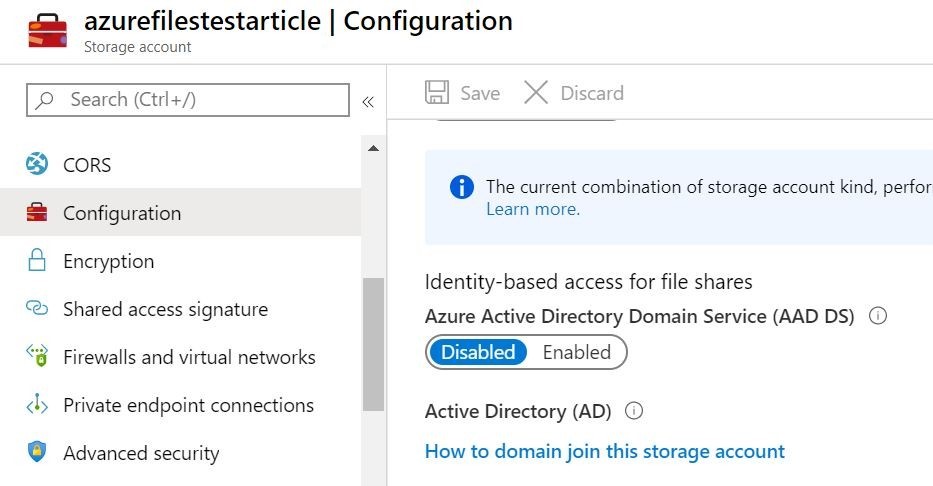Focus the Search (Ctrl+/) field
This screenshot has width=933, height=486.
pyautogui.click(x=188, y=100)
